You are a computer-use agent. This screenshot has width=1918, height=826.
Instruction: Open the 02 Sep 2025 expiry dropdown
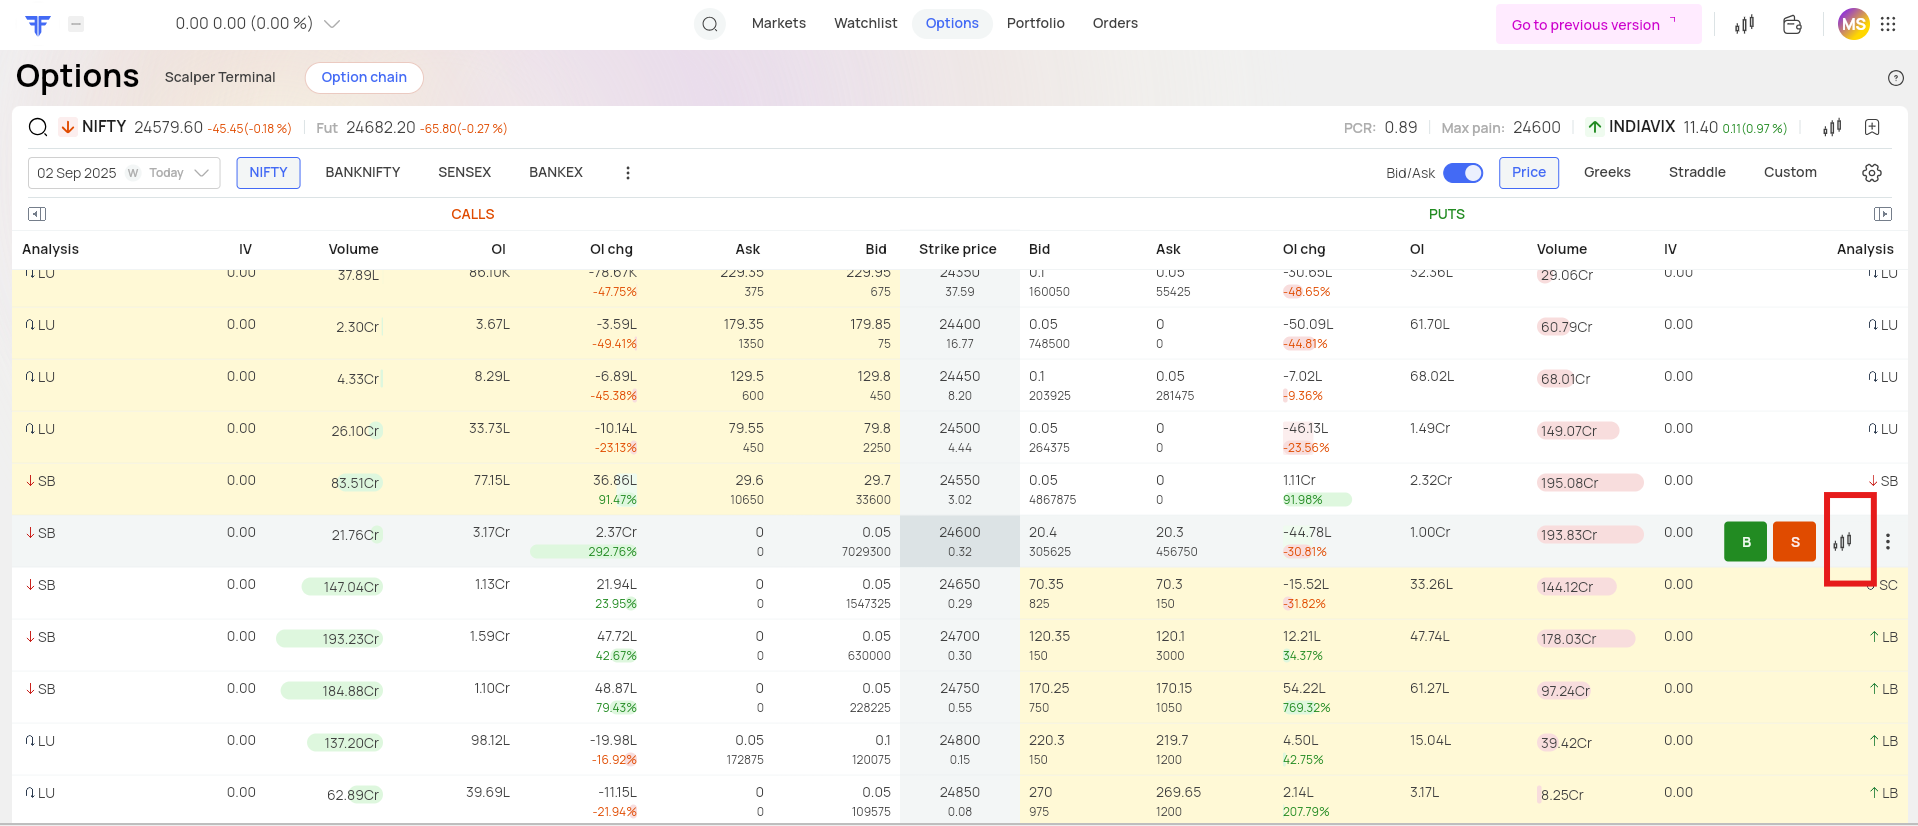124,173
